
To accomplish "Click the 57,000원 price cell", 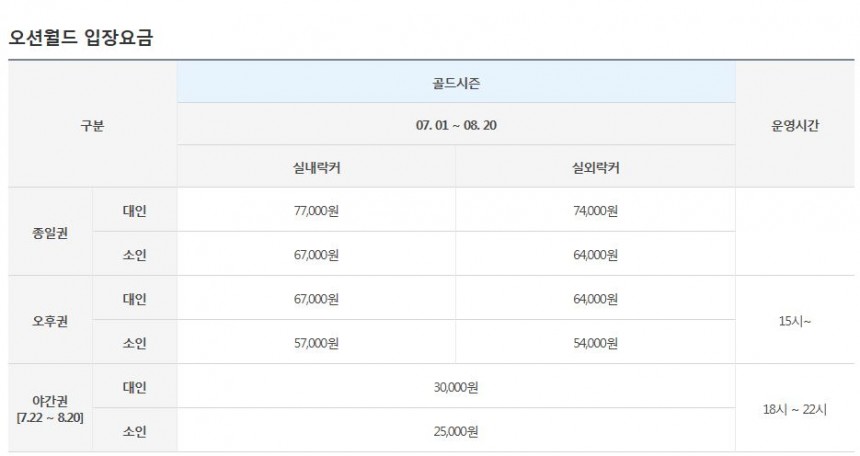I will pos(316,343).
